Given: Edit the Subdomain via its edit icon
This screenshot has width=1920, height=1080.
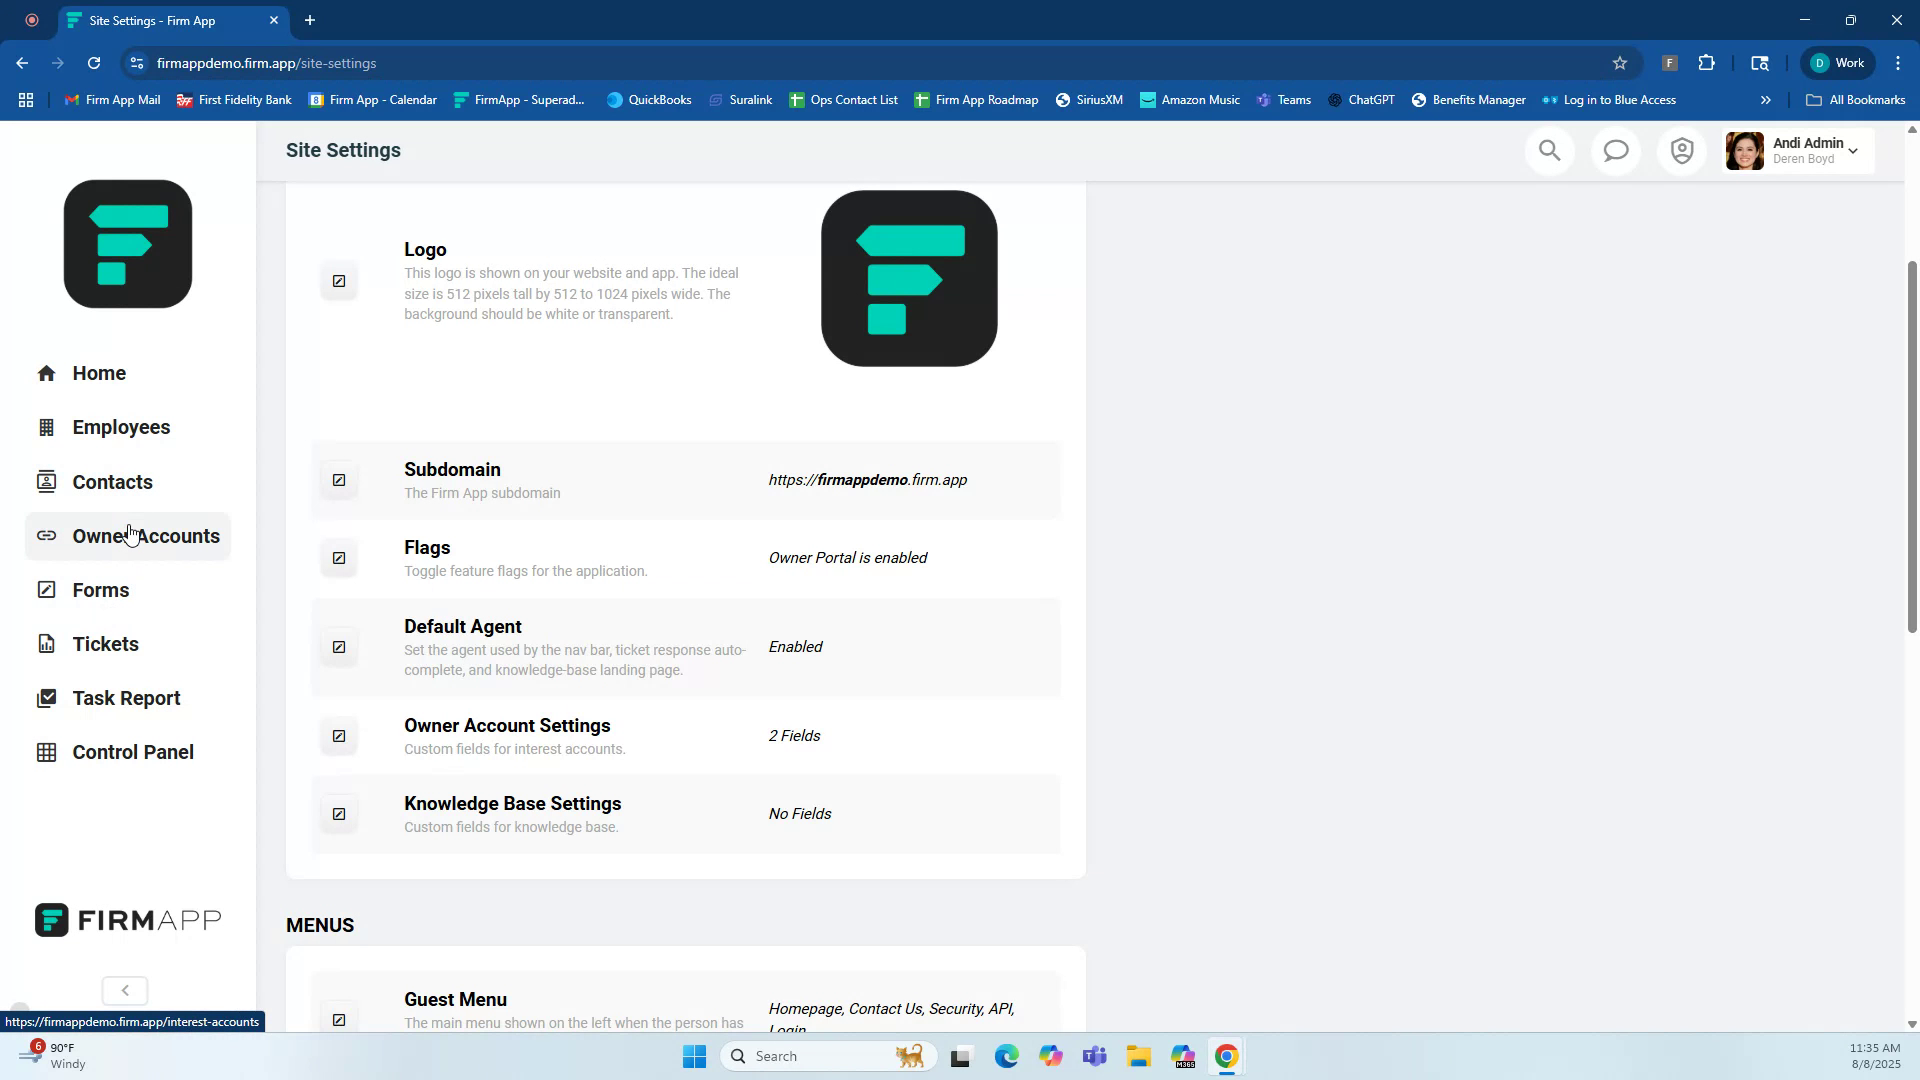Looking at the screenshot, I should [x=339, y=480].
